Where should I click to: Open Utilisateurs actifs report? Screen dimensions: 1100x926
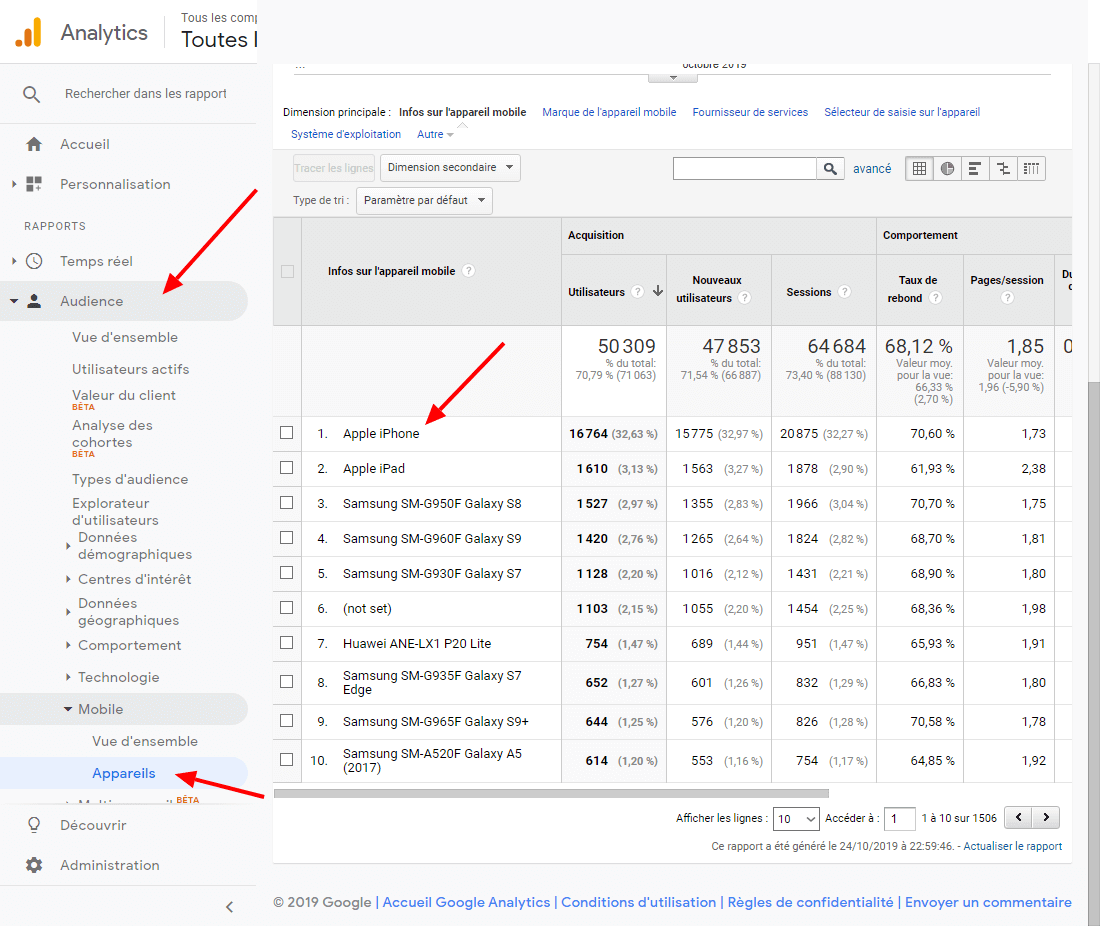click(x=130, y=369)
